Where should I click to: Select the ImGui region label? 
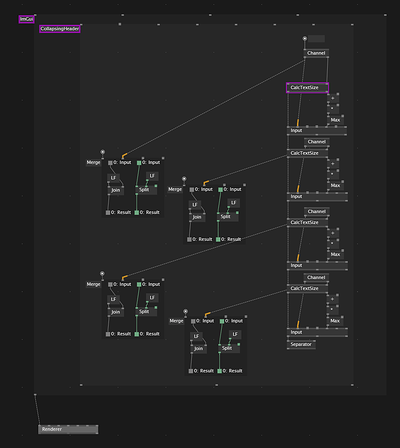(x=26, y=19)
